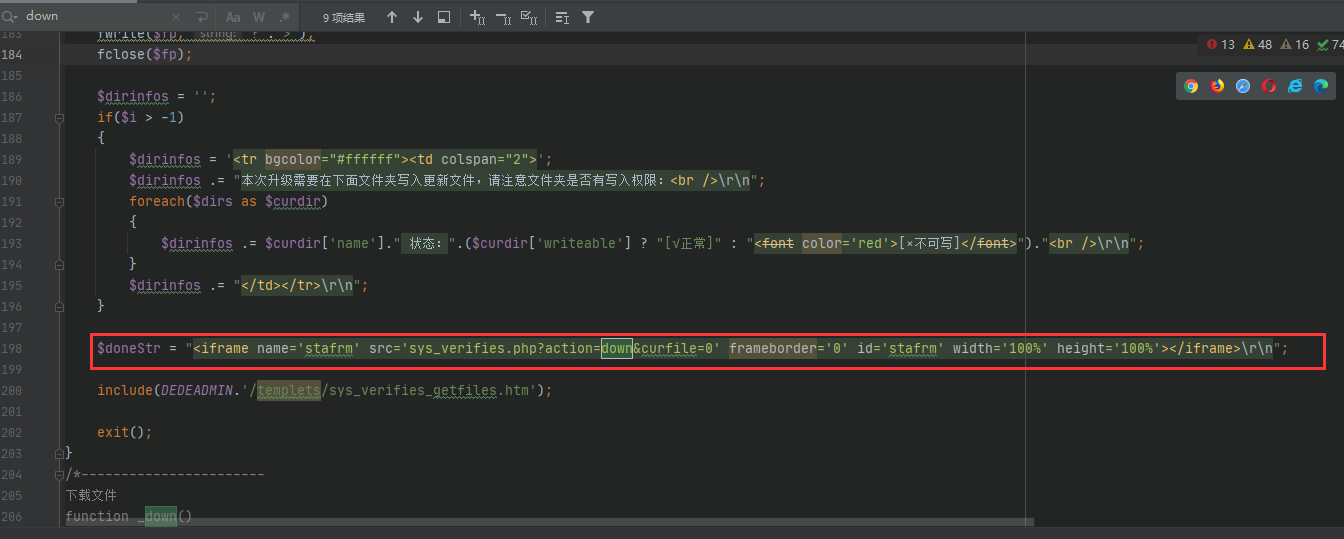This screenshot has height=539, width=1344.
Task: Go to previous occurrence with the up arrow
Action: [392, 17]
